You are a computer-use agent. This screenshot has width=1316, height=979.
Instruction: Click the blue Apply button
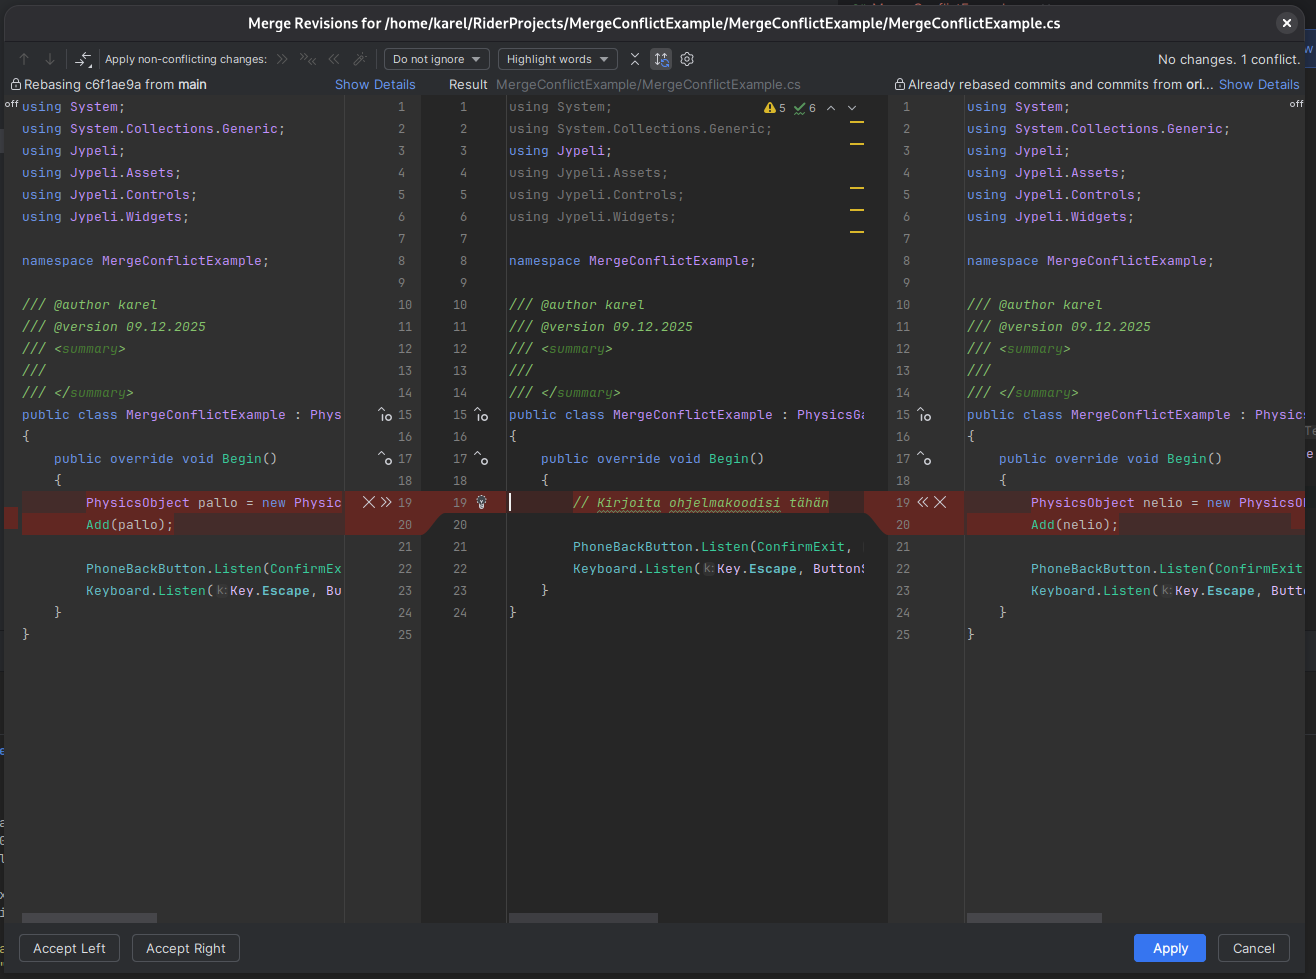click(x=1169, y=948)
